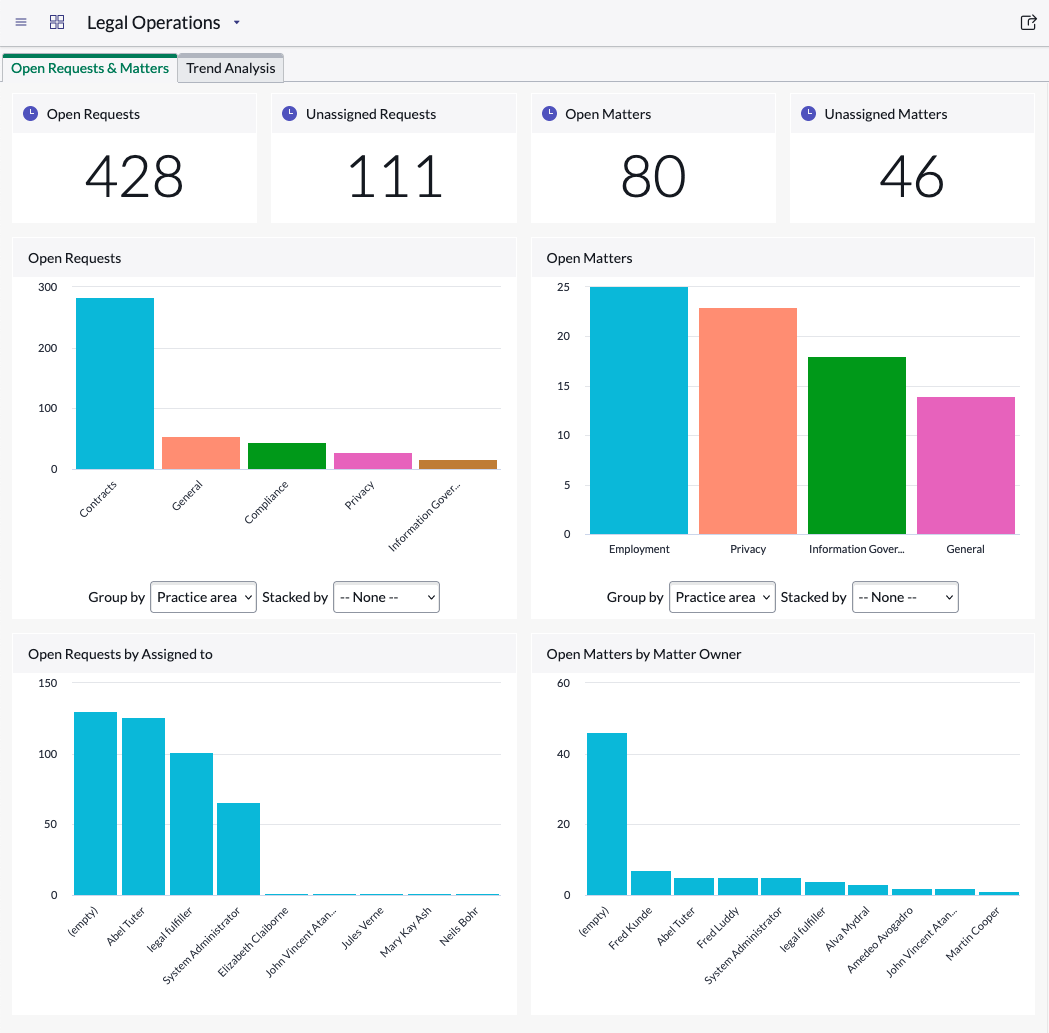The image size is (1049, 1033).
Task: Click the clock icon on Unassigned Matters card
Action: 808,114
